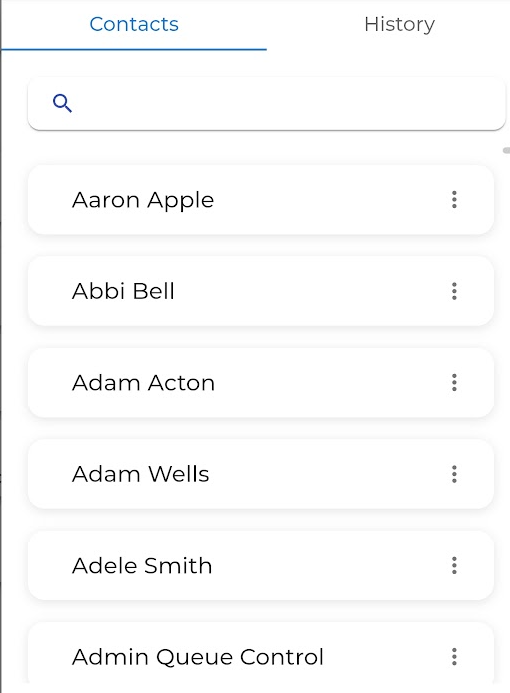Image resolution: width=510 pixels, height=693 pixels.
Task: Click the Aaron Apple name text
Action: click(143, 200)
